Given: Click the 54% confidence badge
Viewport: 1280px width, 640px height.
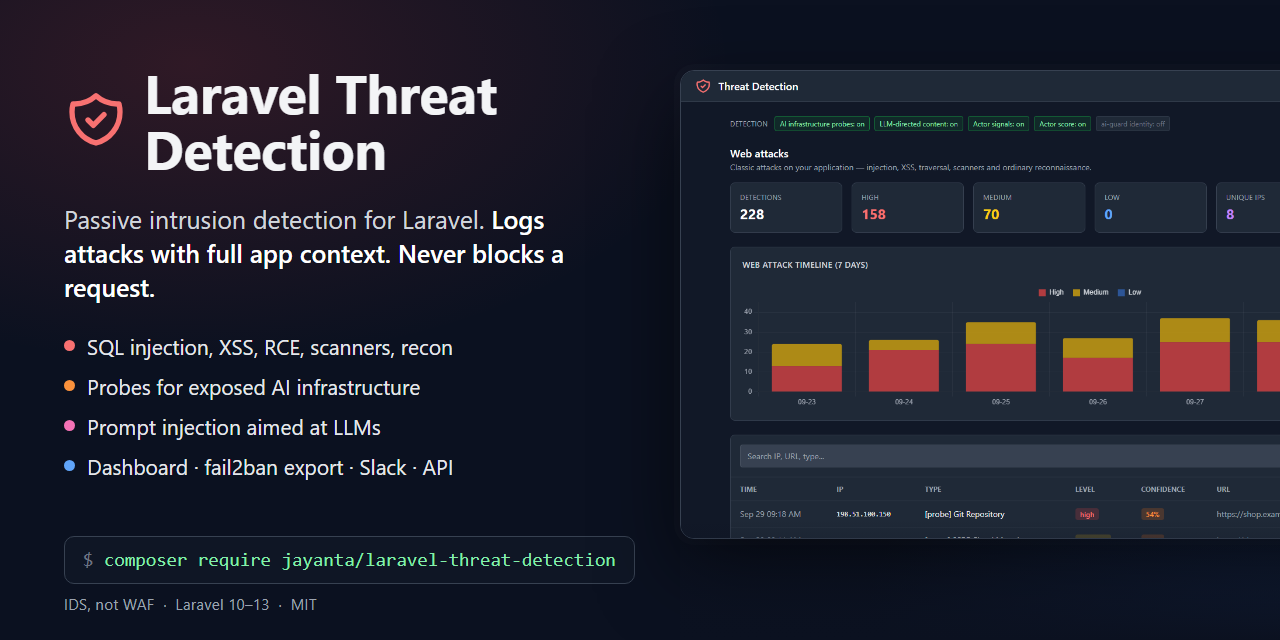Looking at the screenshot, I should point(1152,514).
